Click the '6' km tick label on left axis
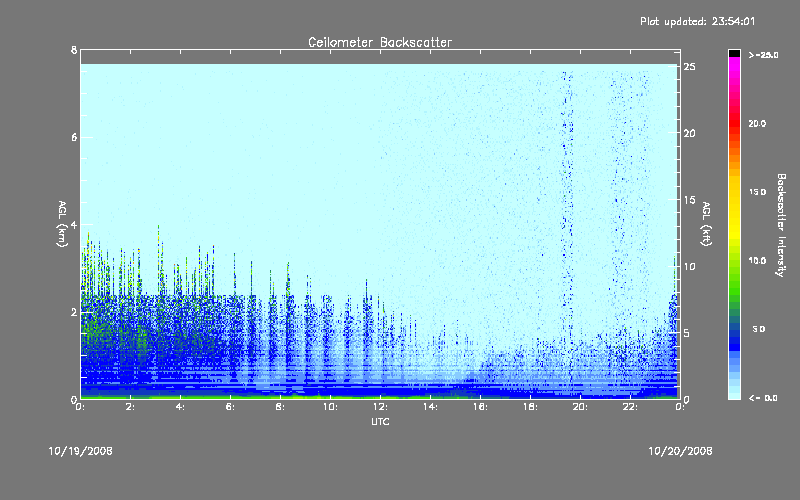This screenshot has width=800, height=500. click(74, 137)
